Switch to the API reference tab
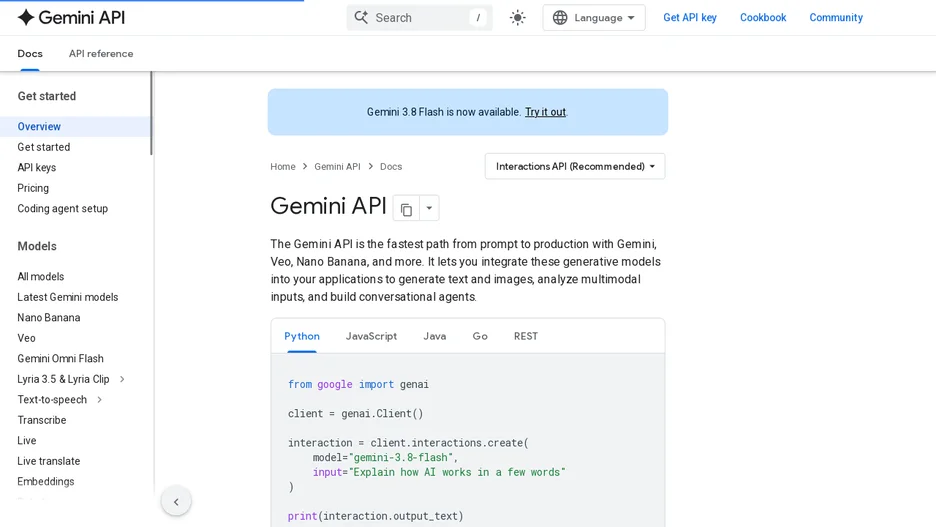Viewport: 936px width, 527px height. click(101, 54)
